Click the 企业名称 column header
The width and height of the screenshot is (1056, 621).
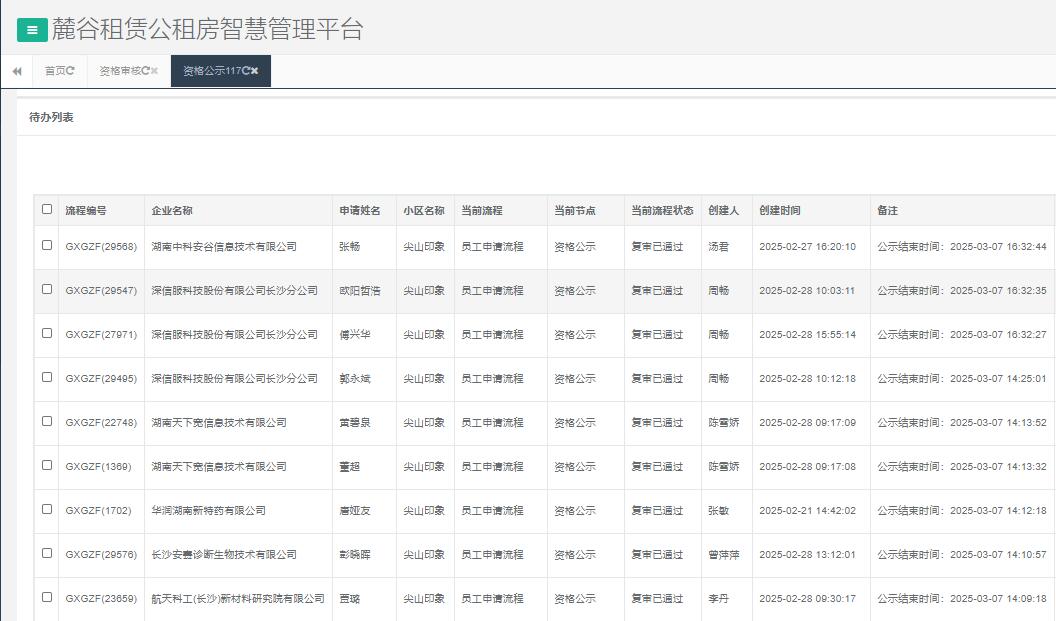[x=172, y=211]
